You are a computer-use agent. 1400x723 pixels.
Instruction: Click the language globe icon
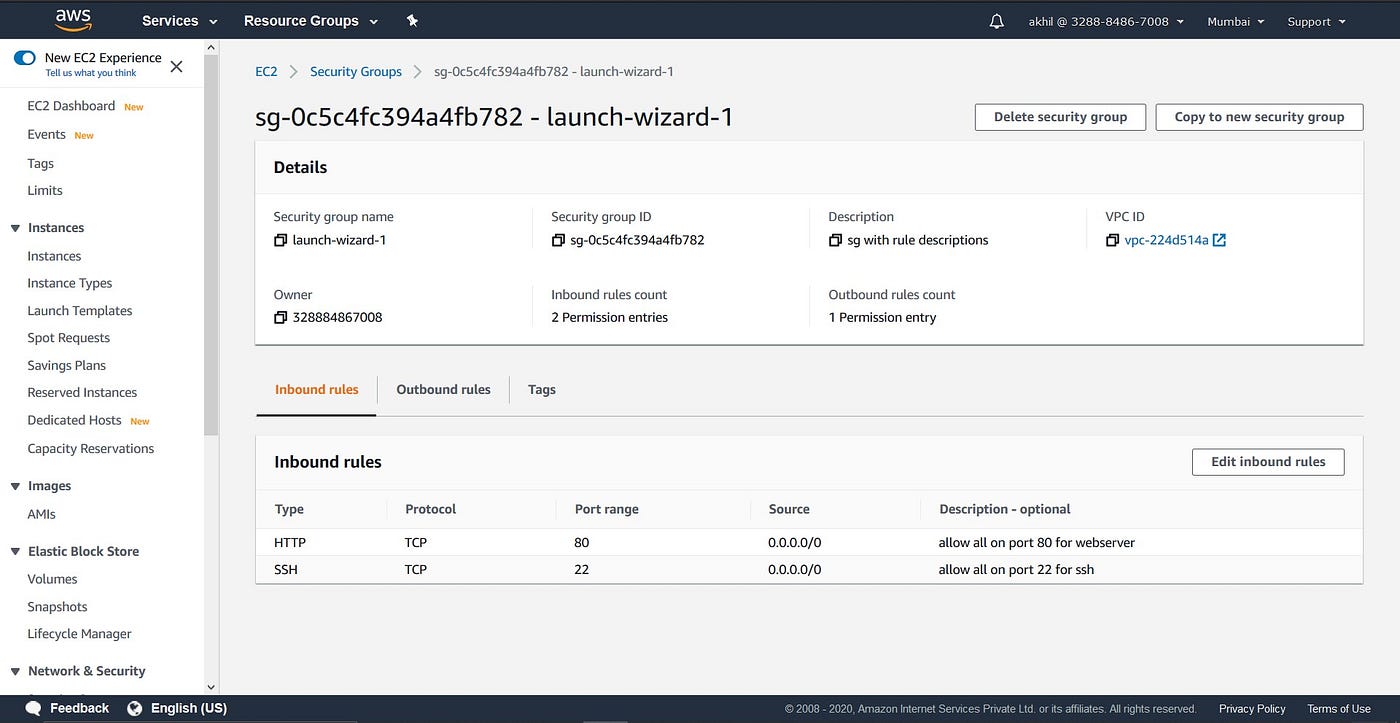135,708
